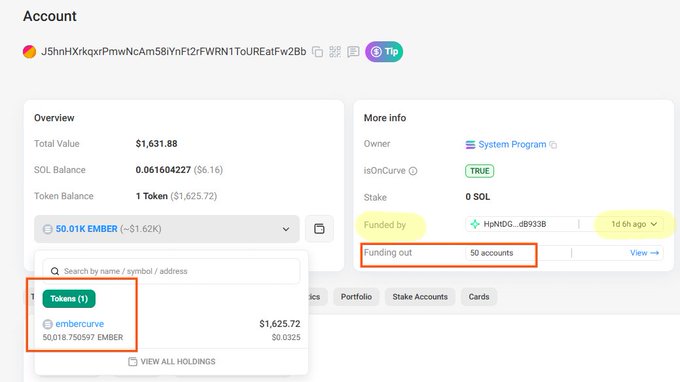Copy the account address
Image resolution: width=680 pixels, height=382 pixels.
(x=317, y=52)
